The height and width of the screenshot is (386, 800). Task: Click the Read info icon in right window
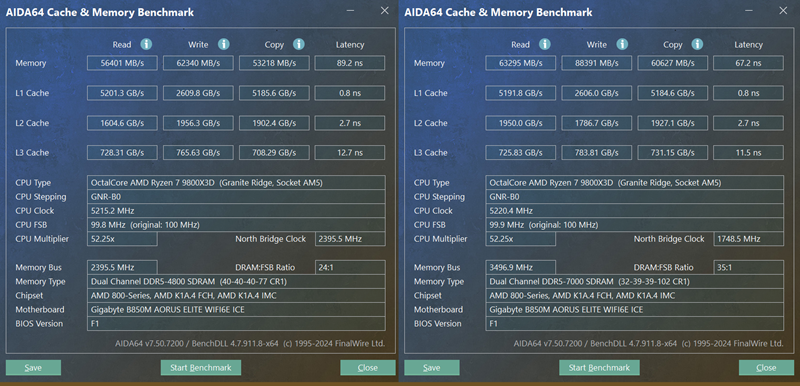pos(545,44)
